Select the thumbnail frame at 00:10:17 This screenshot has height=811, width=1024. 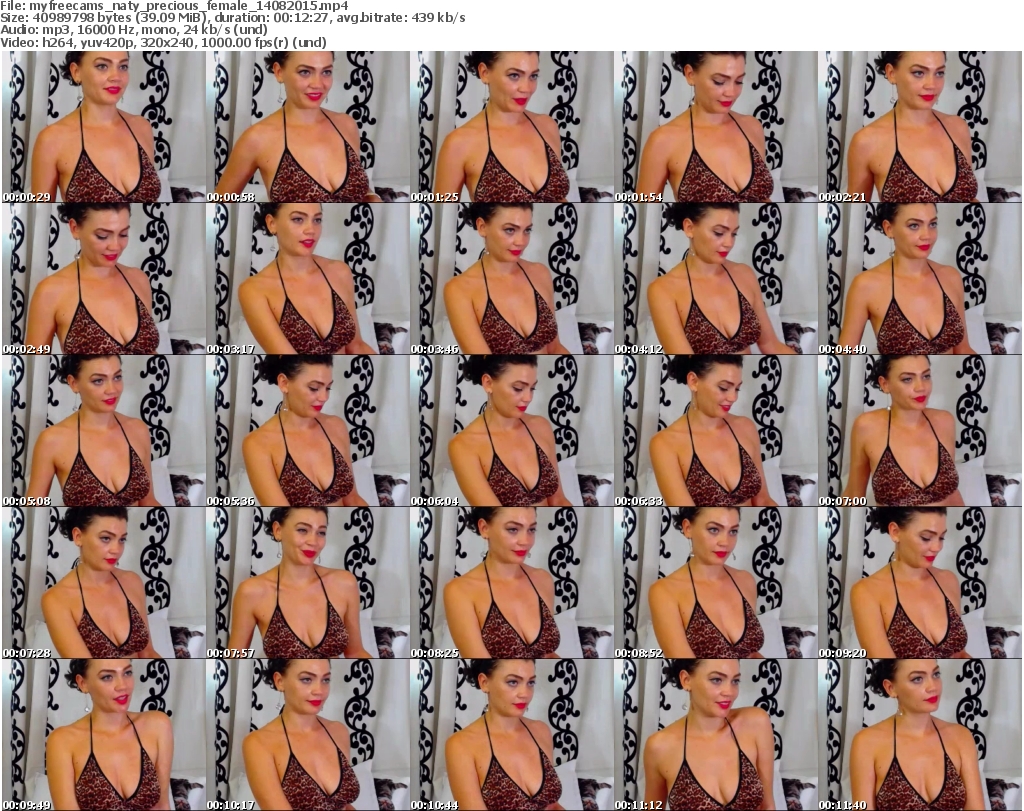point(308,735)
